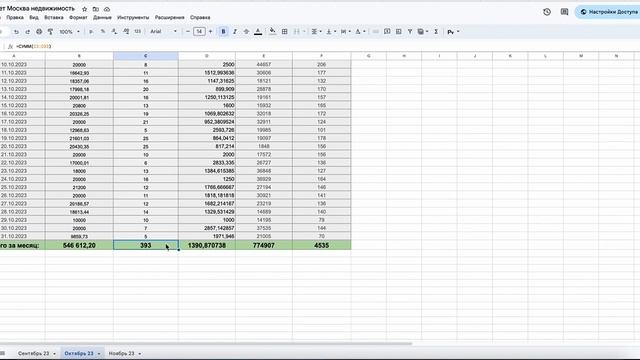Image resolution: width=640 pixels, height=360 pixels.
Task: Move document to a folder
Action: 96,9
